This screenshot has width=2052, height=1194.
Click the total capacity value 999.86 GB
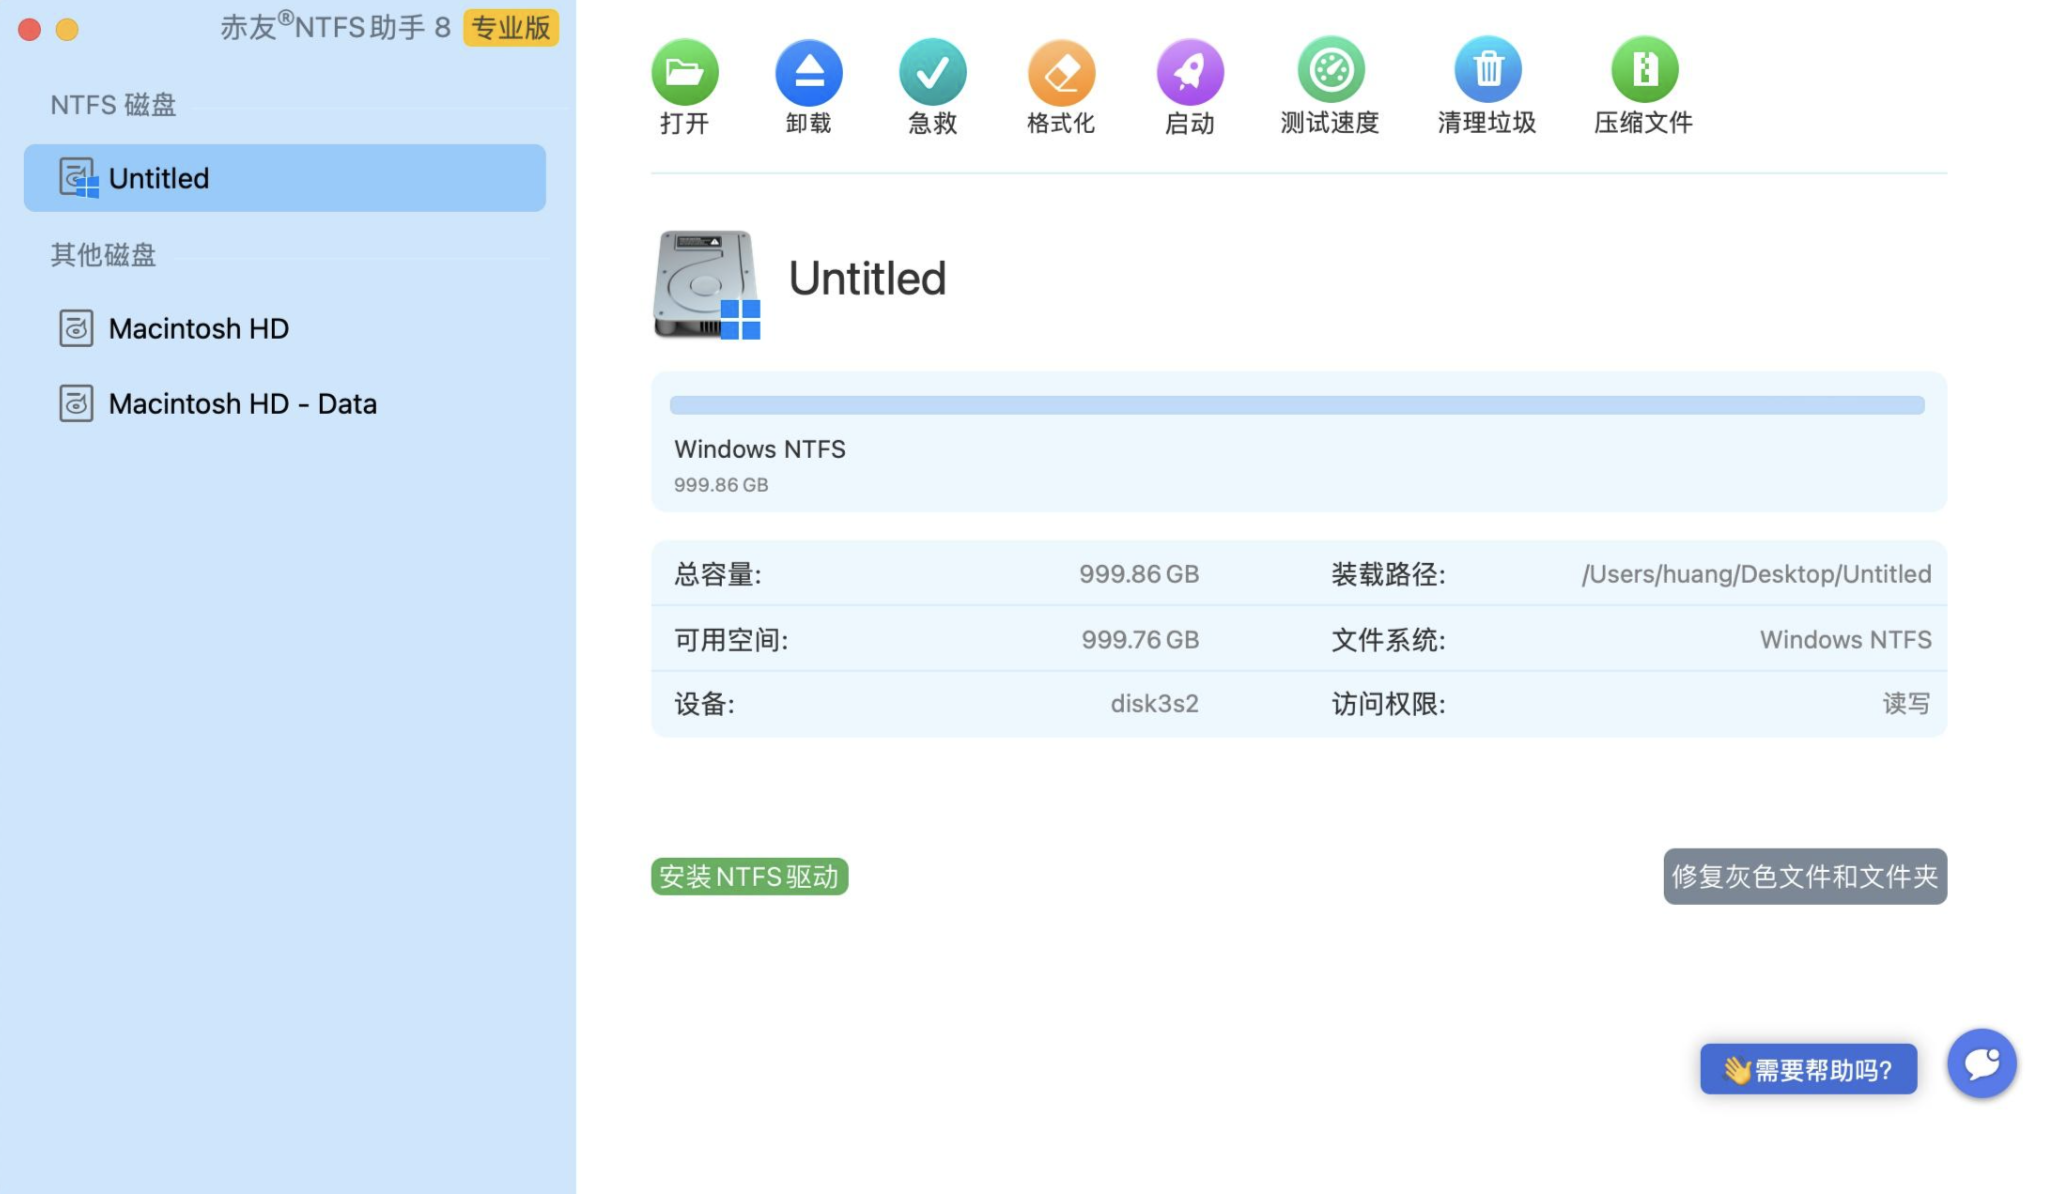coord(1139,574)
